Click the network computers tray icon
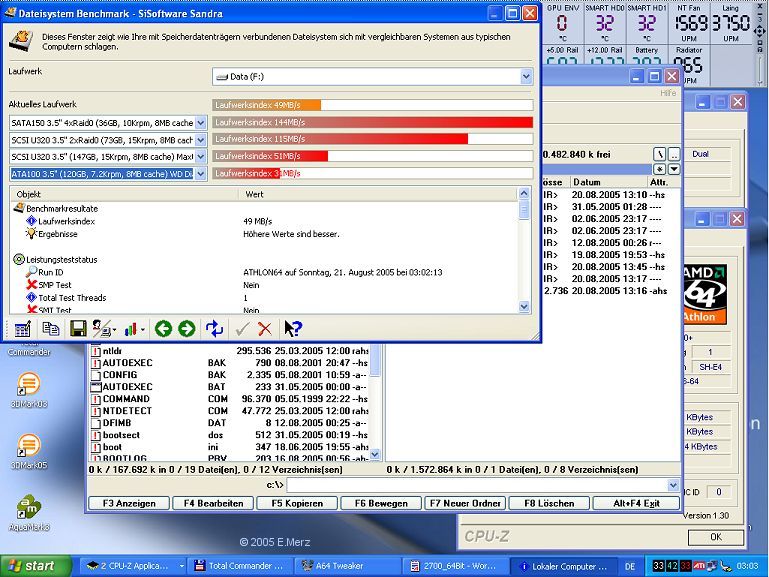The width and height of the screenshot is (769, 577). [711, 566]
